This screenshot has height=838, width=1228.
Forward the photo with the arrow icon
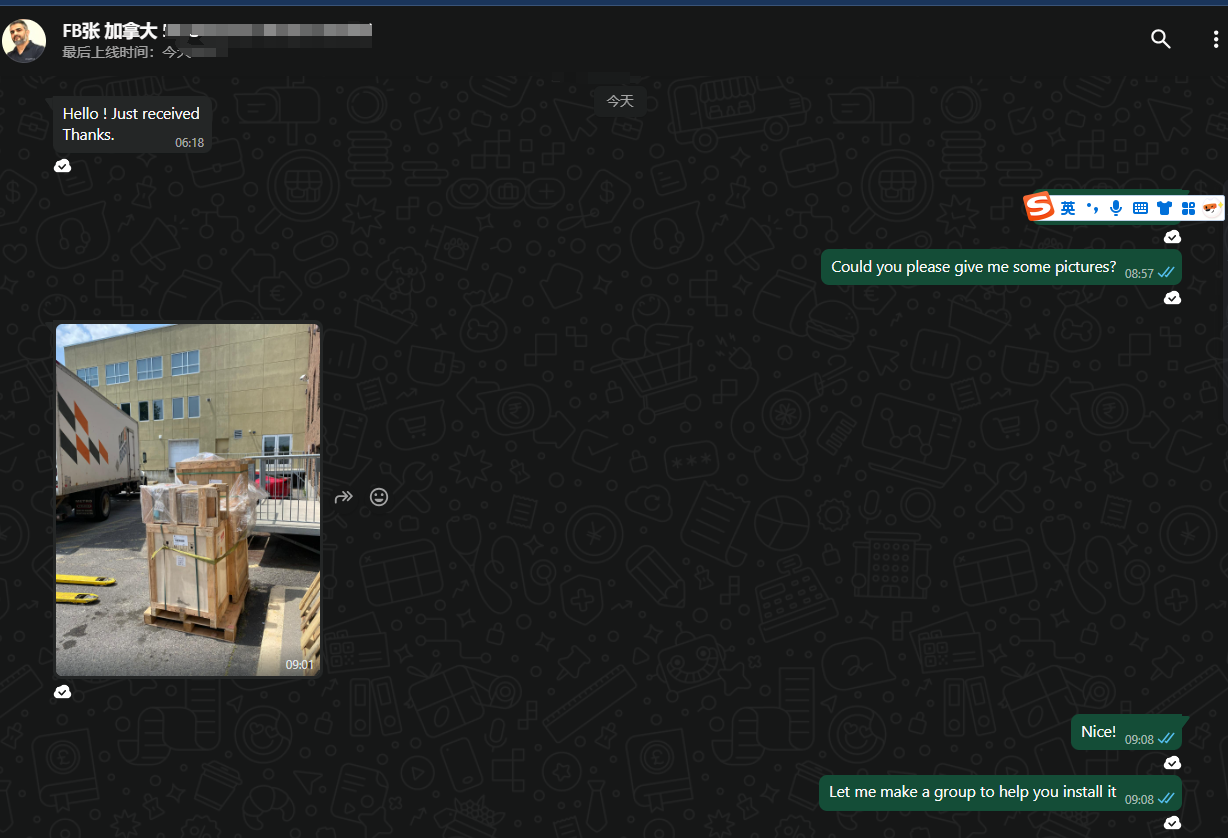pyautogui.click(x=343, y=496)
